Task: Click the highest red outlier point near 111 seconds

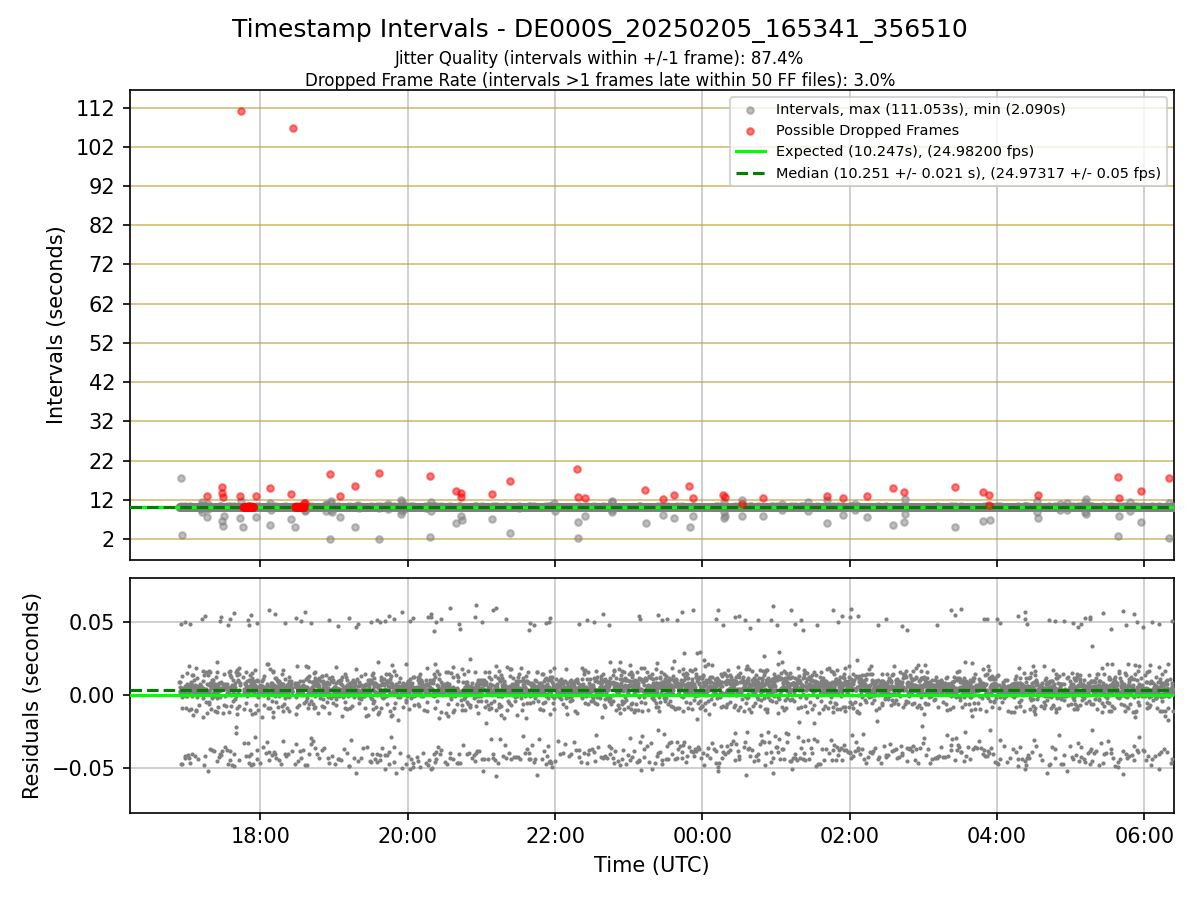Action: tap(241, 111)
